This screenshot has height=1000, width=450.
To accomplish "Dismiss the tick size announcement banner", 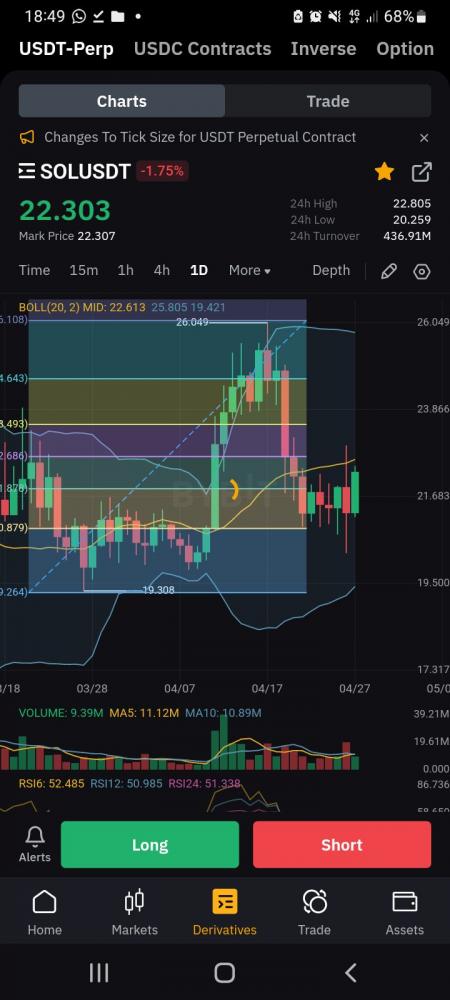I will tap(424, 138).
